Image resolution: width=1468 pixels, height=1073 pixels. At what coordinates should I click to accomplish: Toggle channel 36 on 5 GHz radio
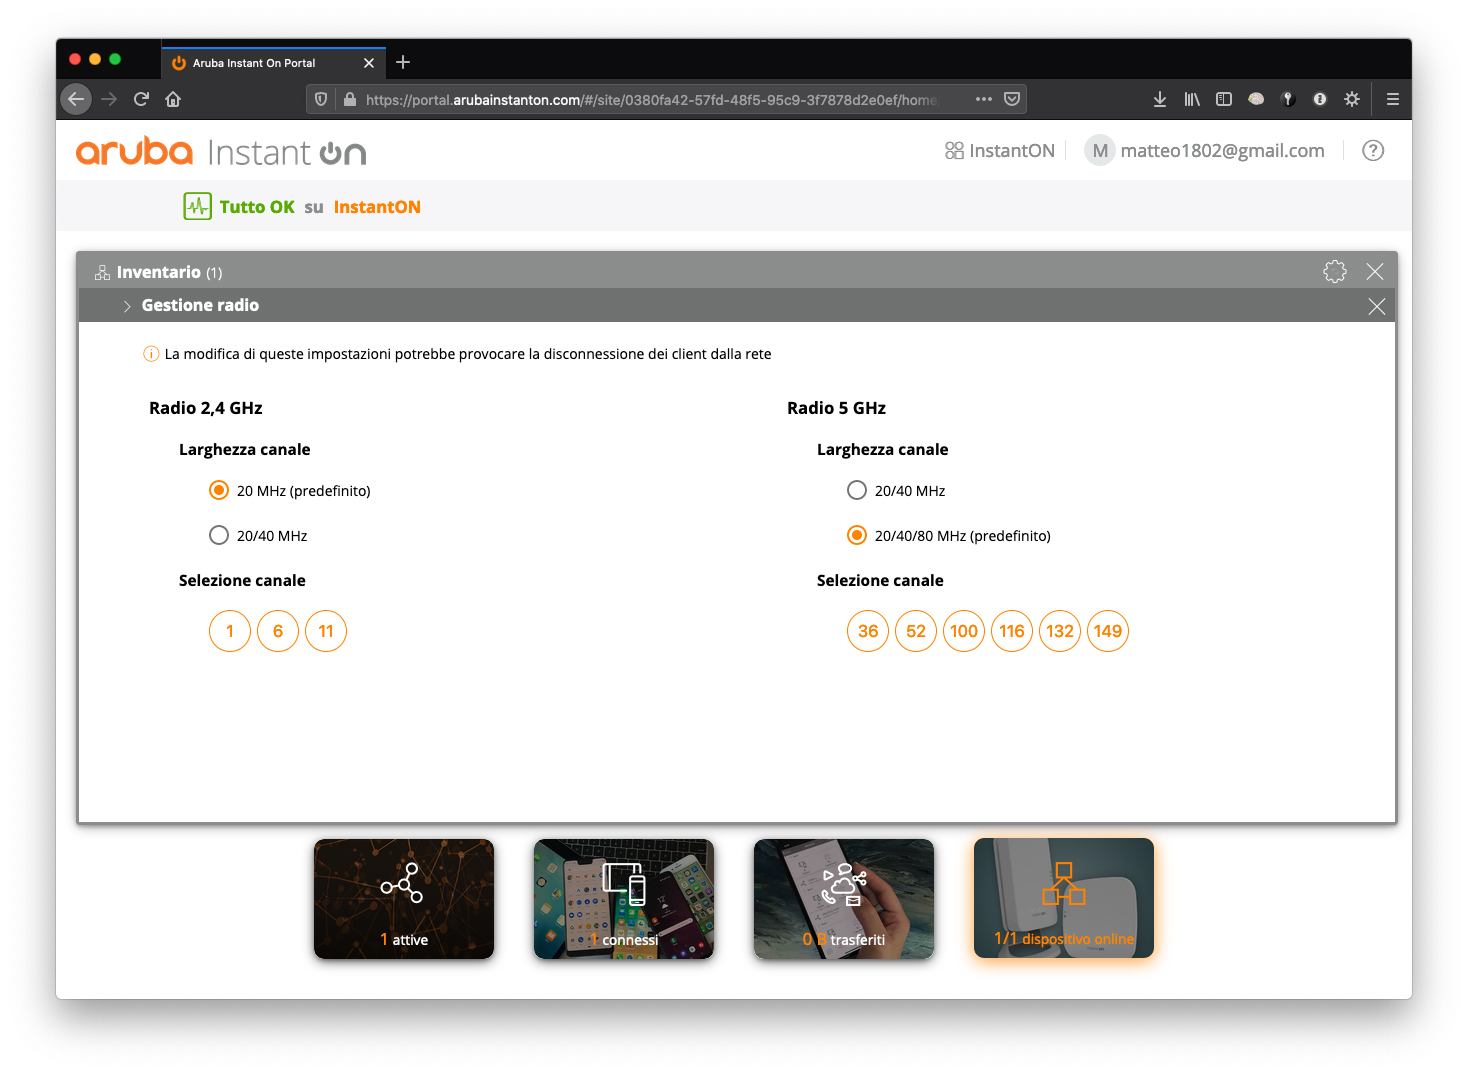(x=868, y=631)
